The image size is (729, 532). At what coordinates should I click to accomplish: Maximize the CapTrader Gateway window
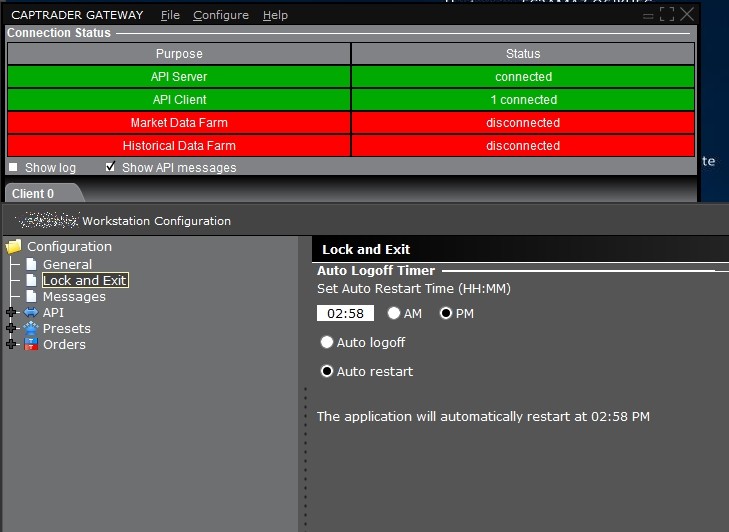pos(667,14)
